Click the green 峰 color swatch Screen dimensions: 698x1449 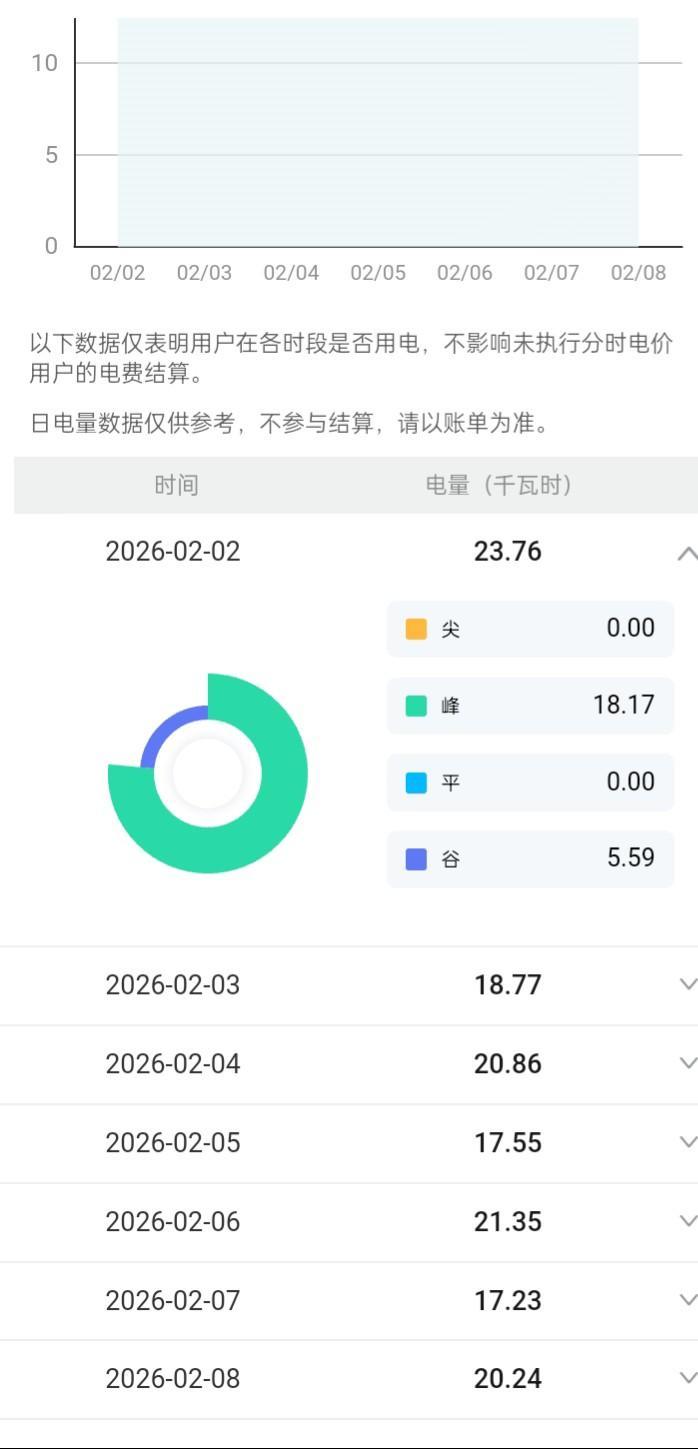416,706
